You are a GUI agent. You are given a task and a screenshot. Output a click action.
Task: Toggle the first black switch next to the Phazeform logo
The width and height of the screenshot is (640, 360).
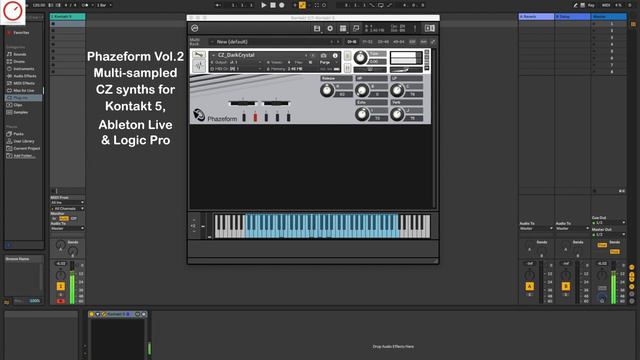pyautogui.click(x=244, y=117)
